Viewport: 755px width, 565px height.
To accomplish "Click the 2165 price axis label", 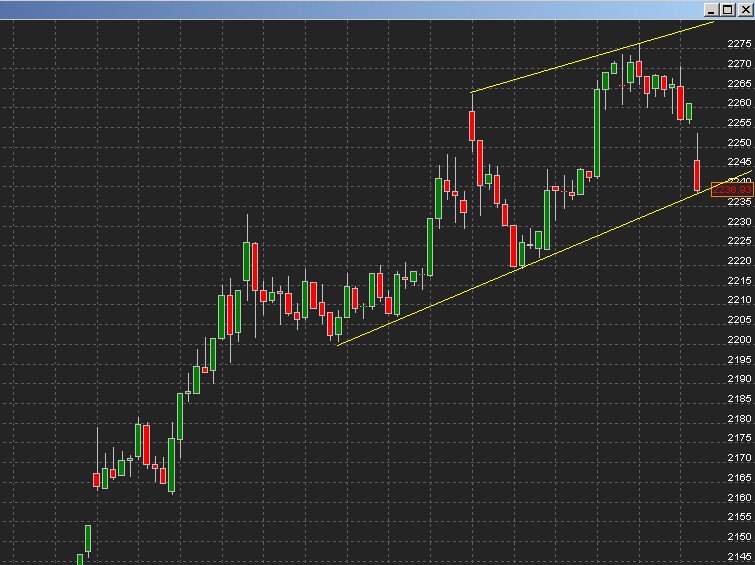I will click(x=739, y=477).
